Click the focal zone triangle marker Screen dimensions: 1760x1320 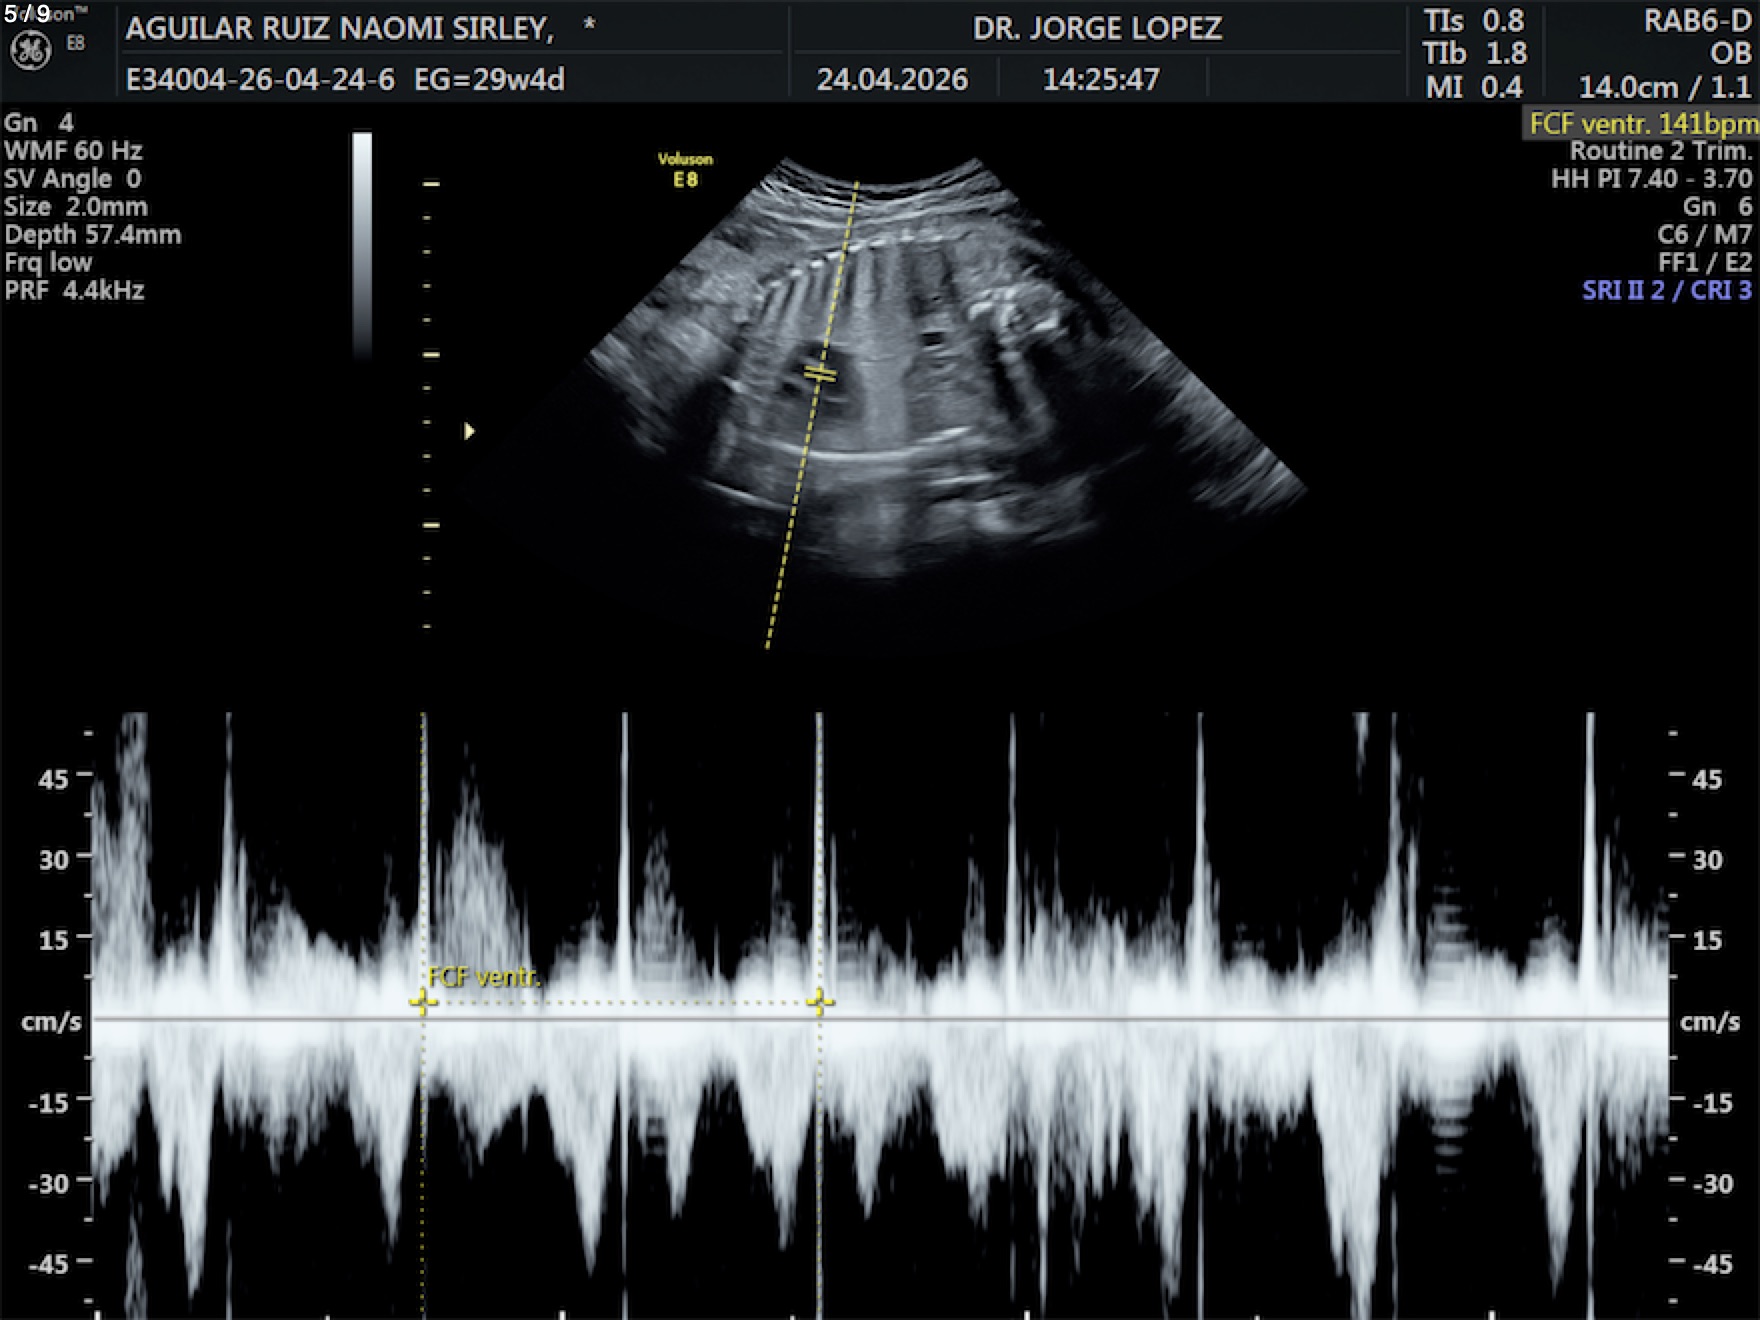pos(469,431)
